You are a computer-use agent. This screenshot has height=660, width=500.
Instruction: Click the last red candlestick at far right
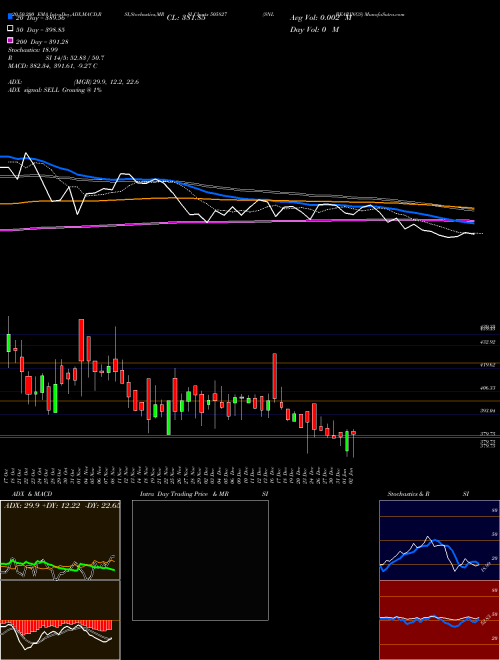(x=354, y=433)
